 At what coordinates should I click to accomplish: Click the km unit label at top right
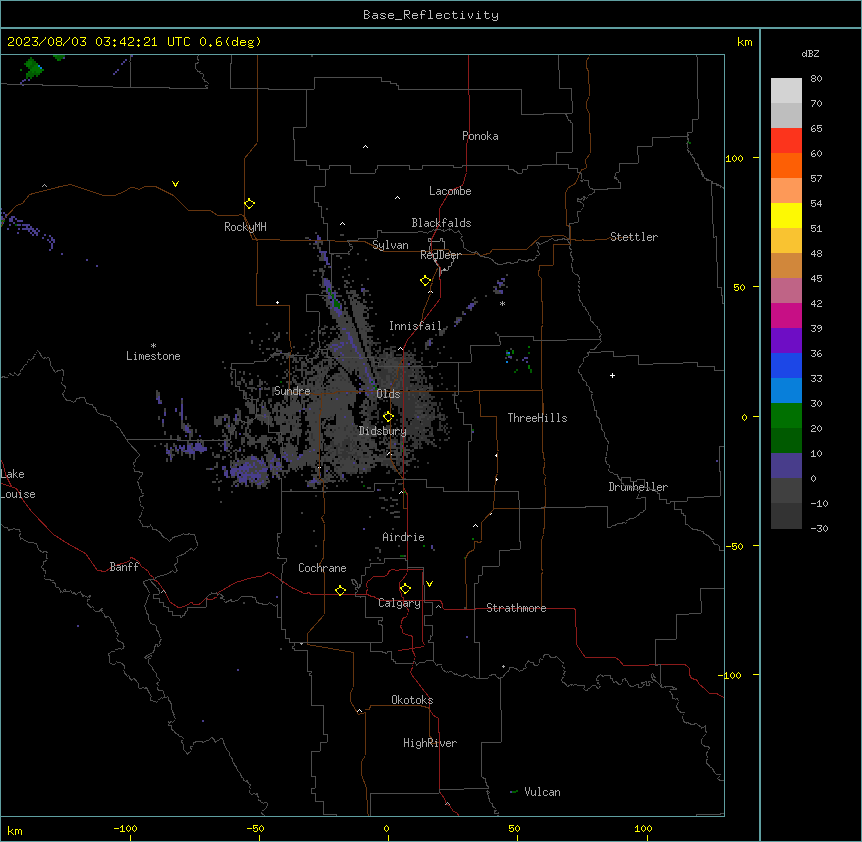pyautogui.click(x=744, y=42)
